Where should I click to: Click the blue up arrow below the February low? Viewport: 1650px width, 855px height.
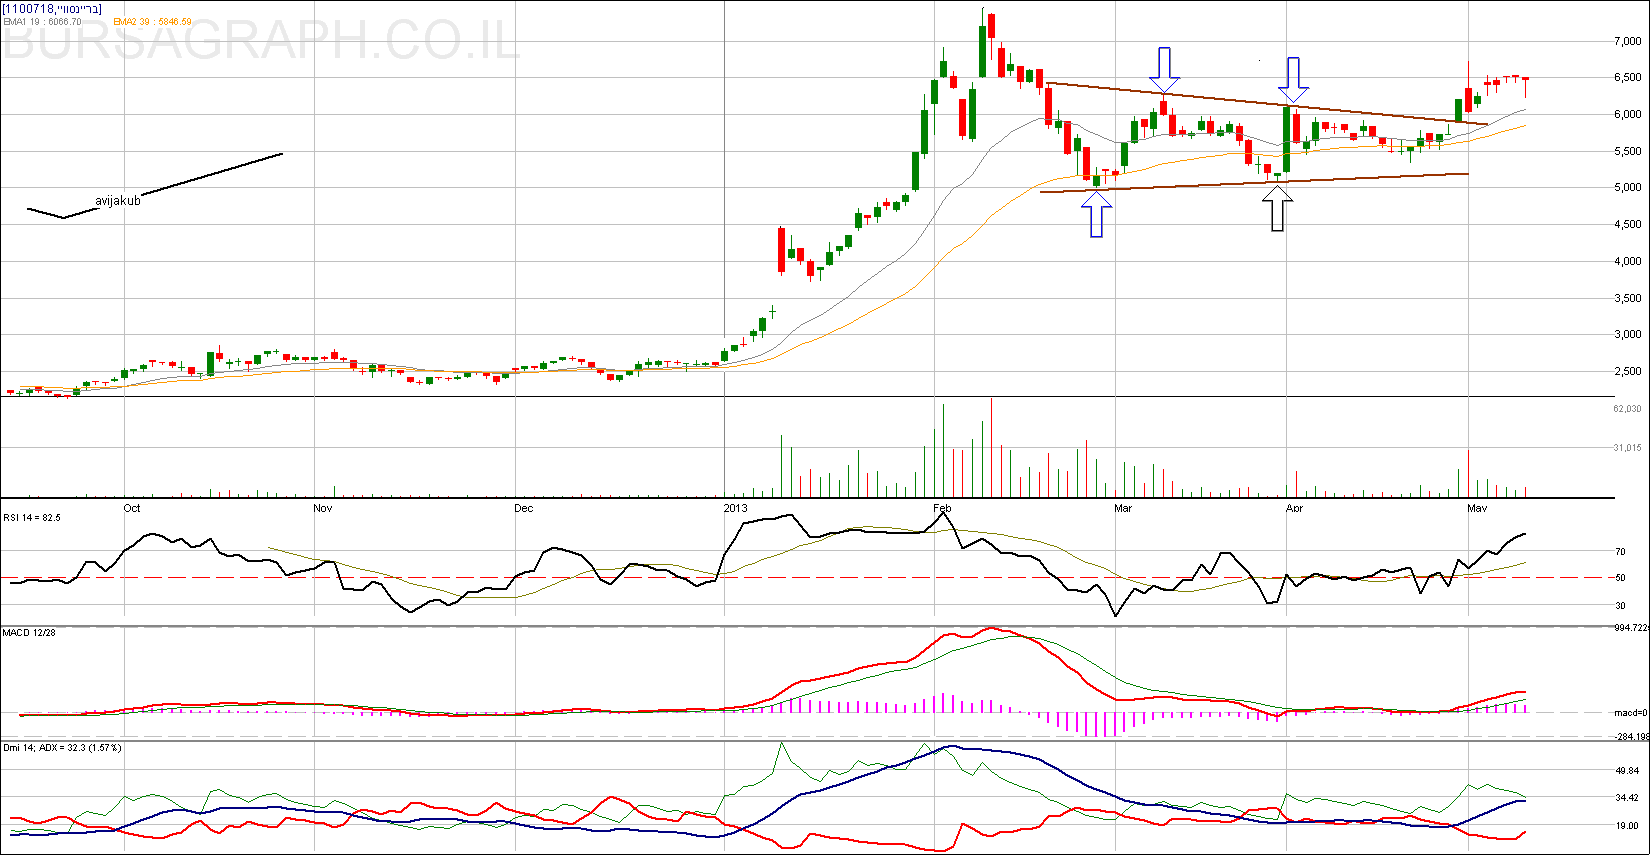tap(1096, 214)
